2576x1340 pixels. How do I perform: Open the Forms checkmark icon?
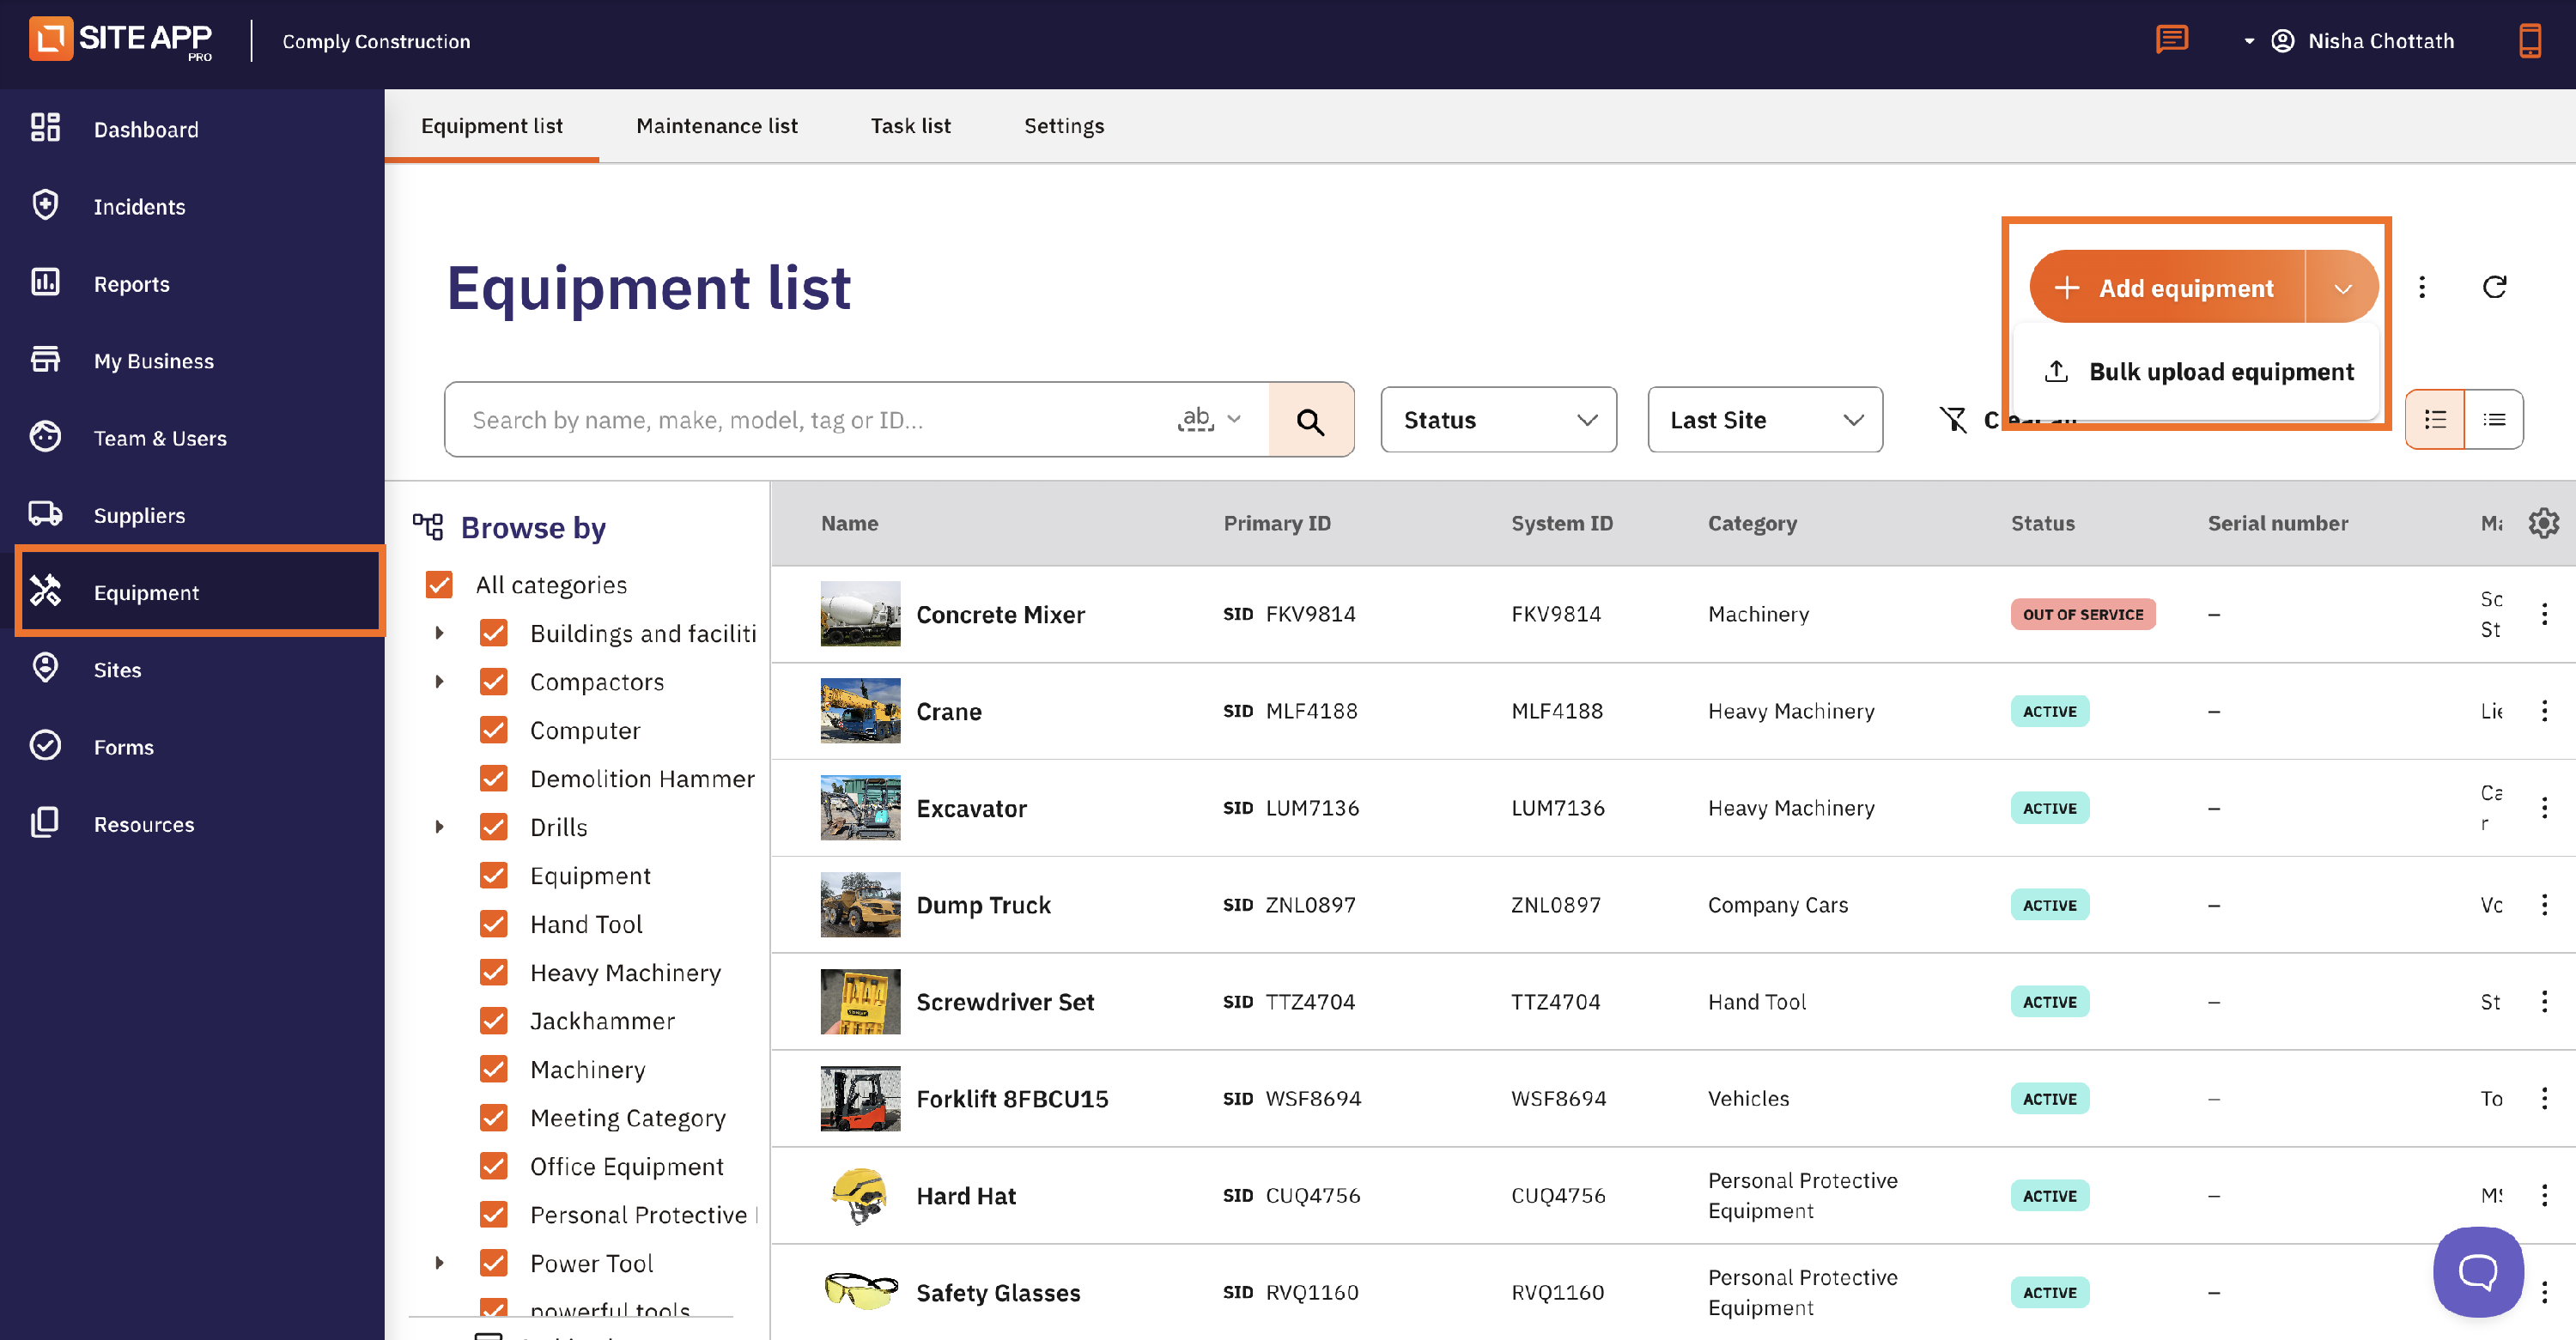click(x=45, y=746)
